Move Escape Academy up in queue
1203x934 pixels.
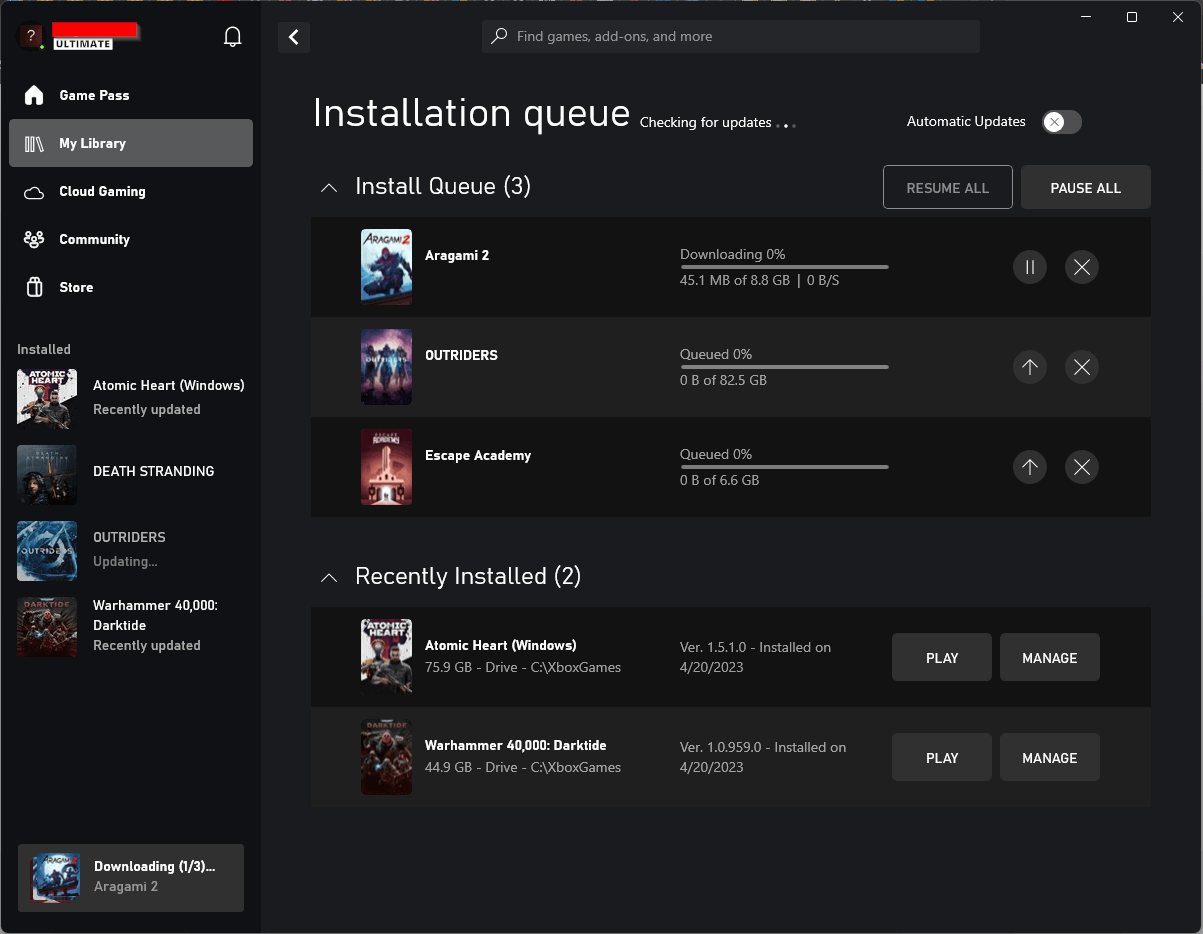click(x=1030, y=467)
